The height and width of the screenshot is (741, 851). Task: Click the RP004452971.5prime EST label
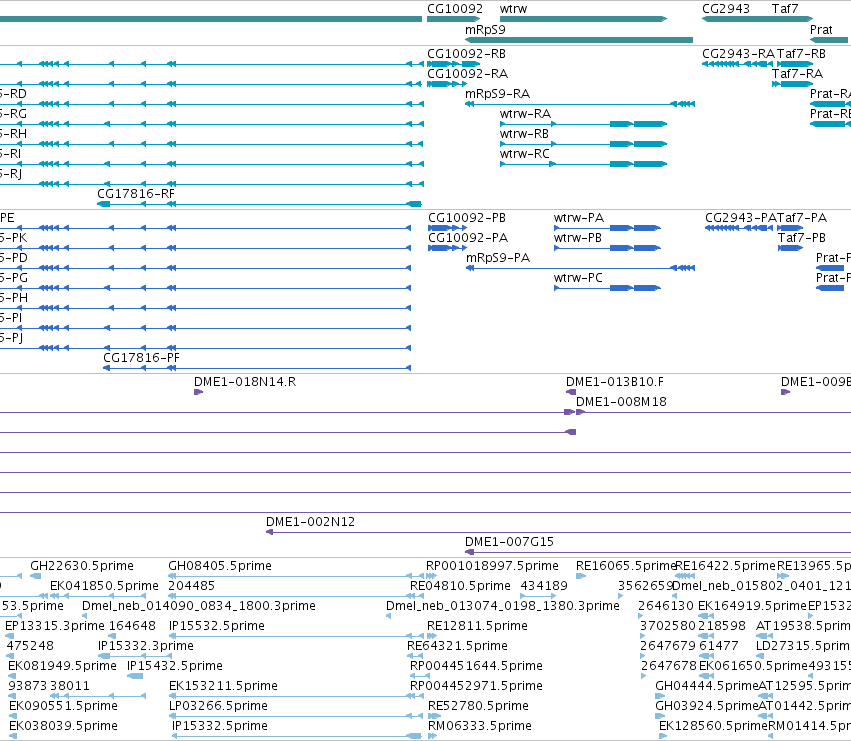coord(476,686)
